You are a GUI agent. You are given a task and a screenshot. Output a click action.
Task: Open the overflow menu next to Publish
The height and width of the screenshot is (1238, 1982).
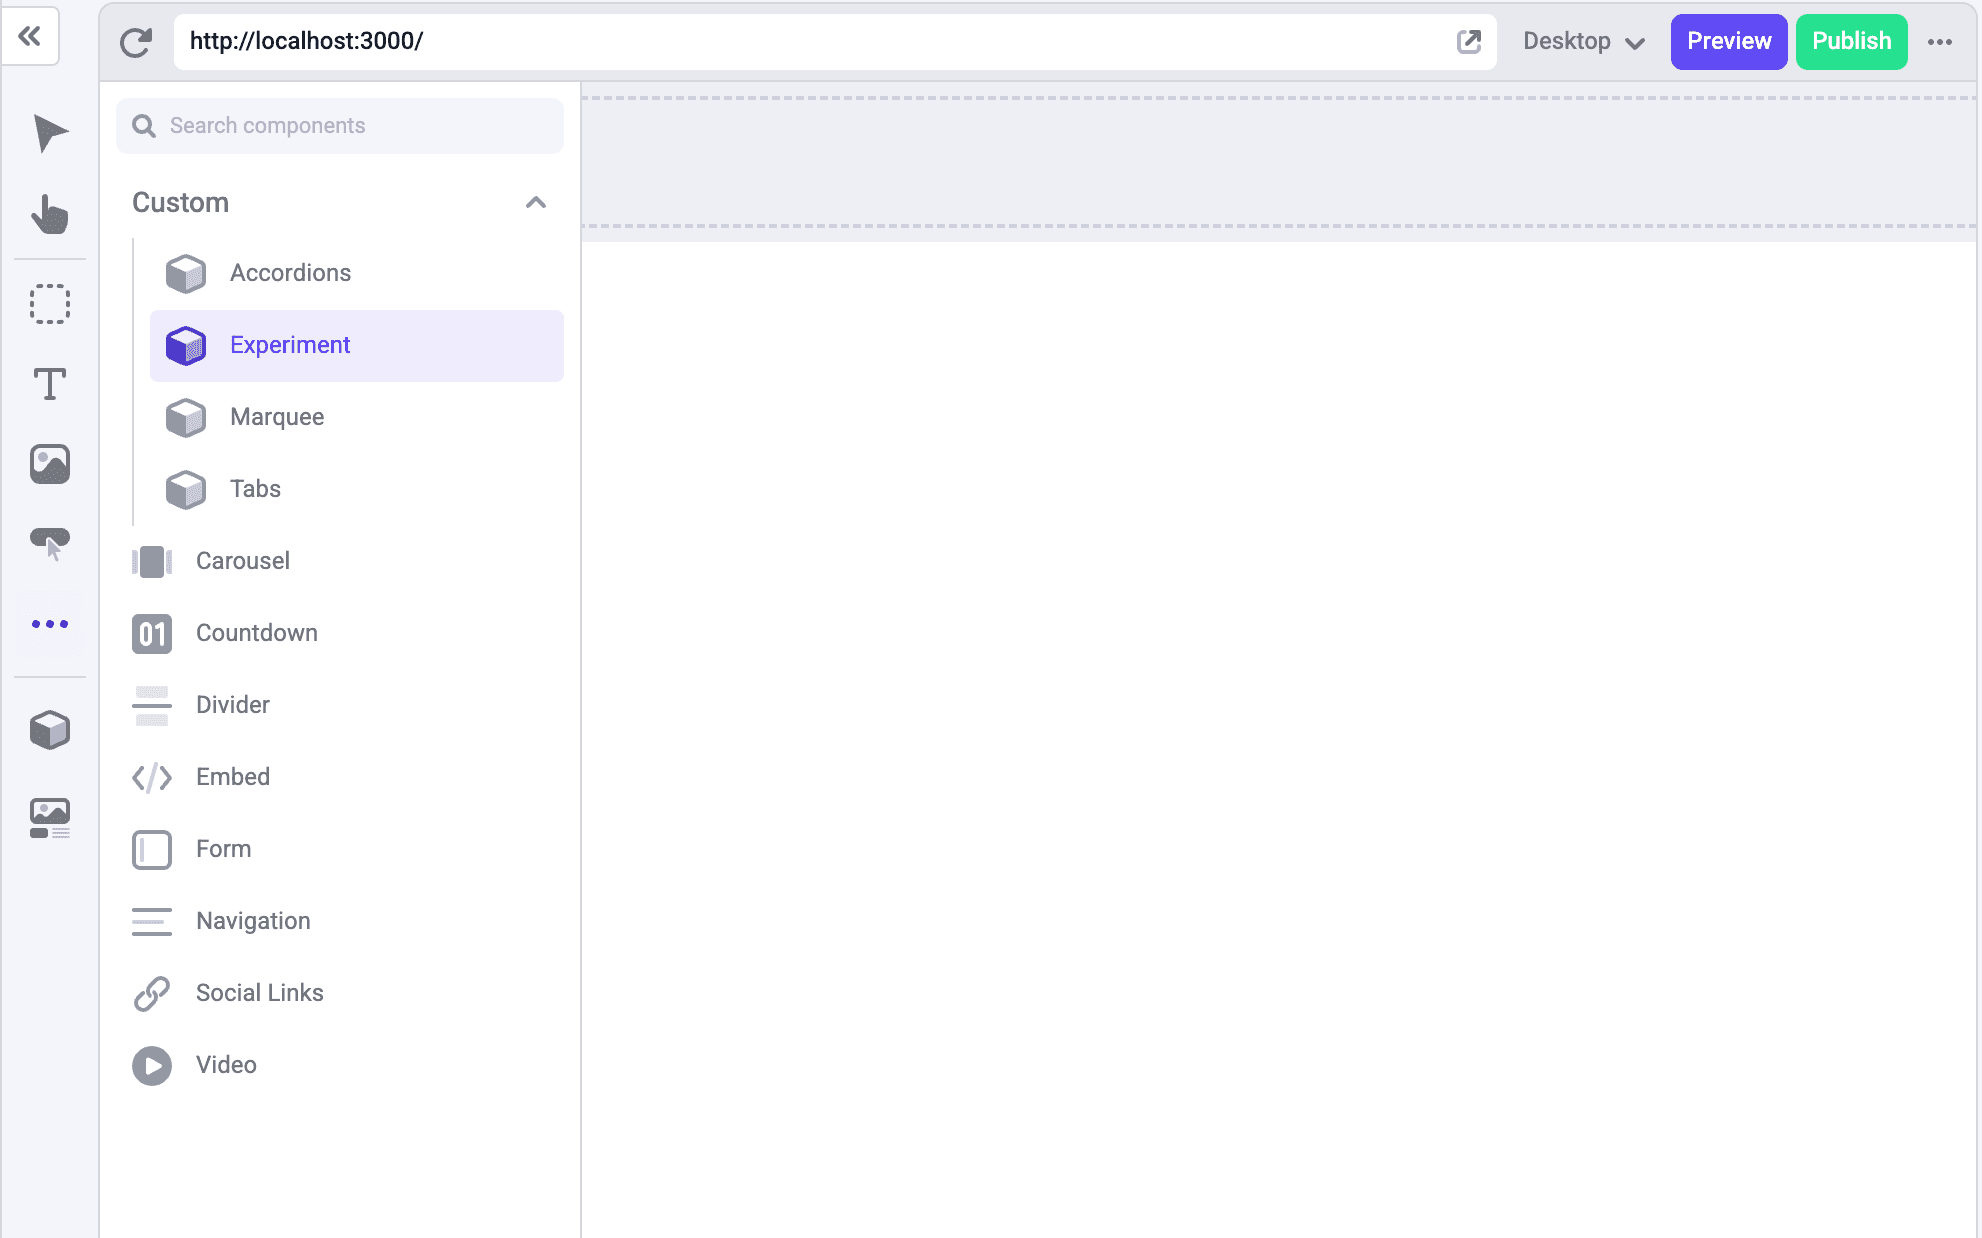1941,41
